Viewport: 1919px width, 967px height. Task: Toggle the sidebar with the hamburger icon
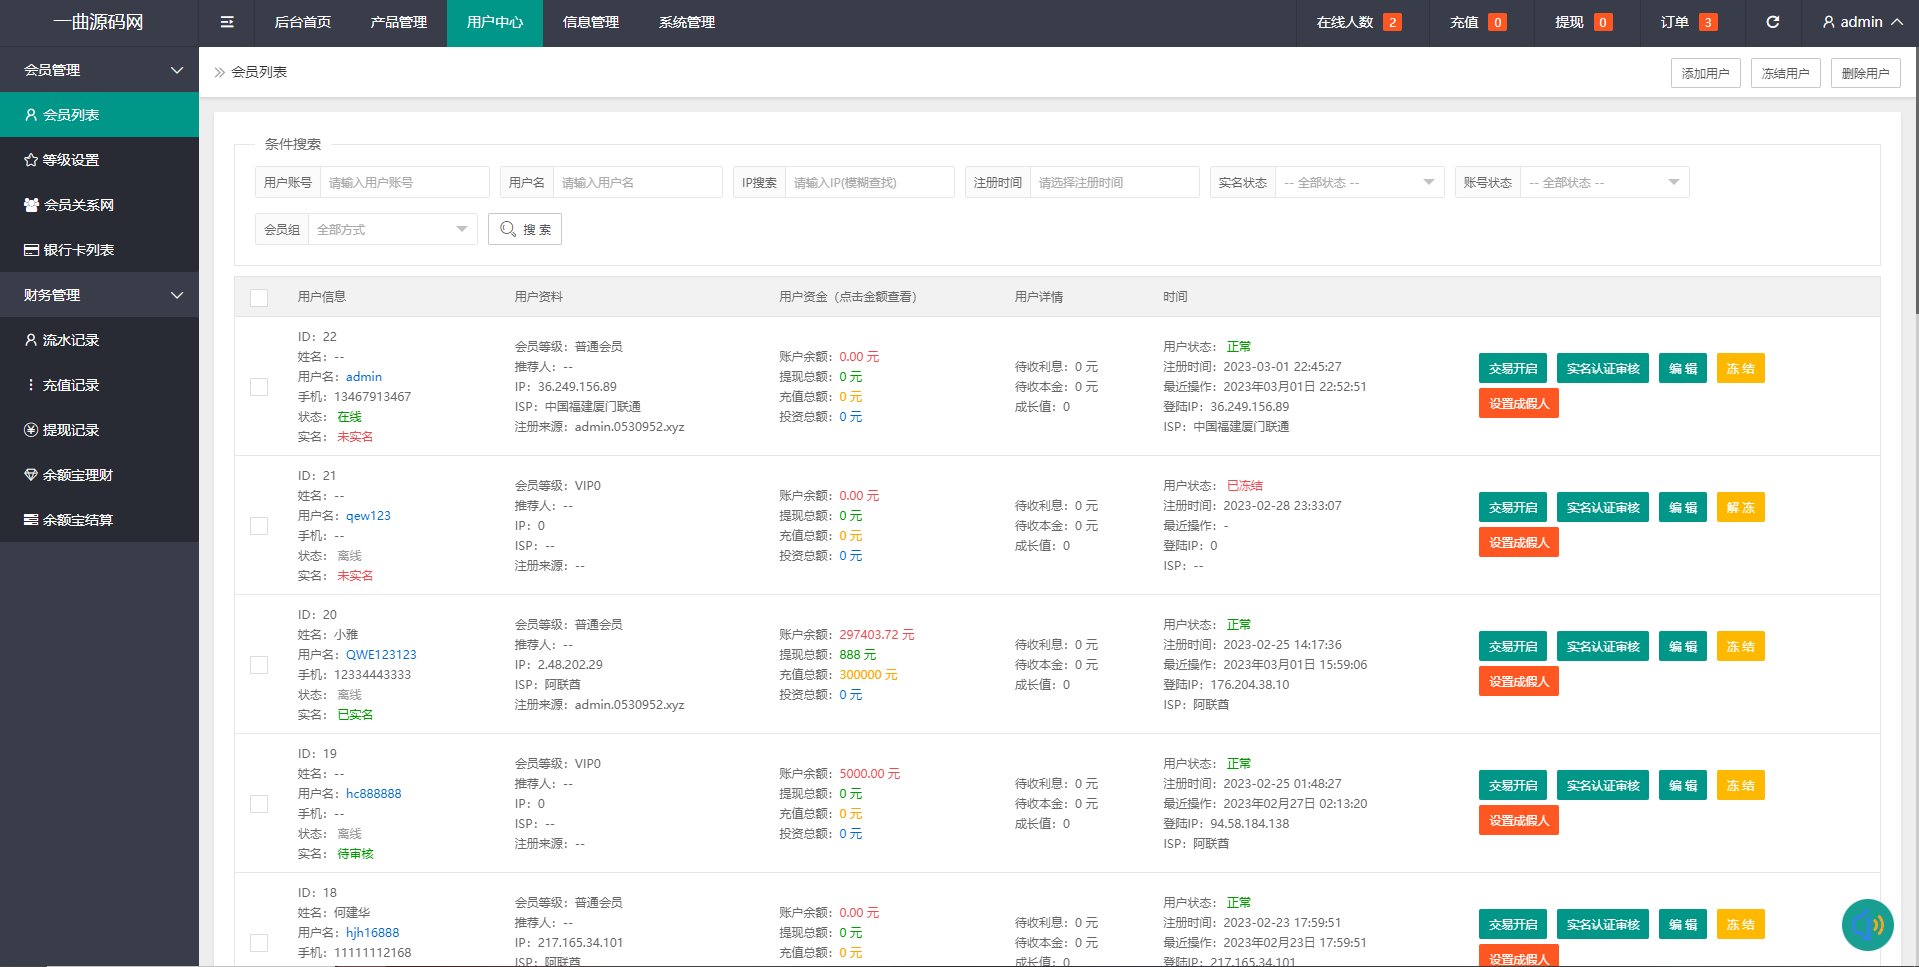[x=226, y=22]
